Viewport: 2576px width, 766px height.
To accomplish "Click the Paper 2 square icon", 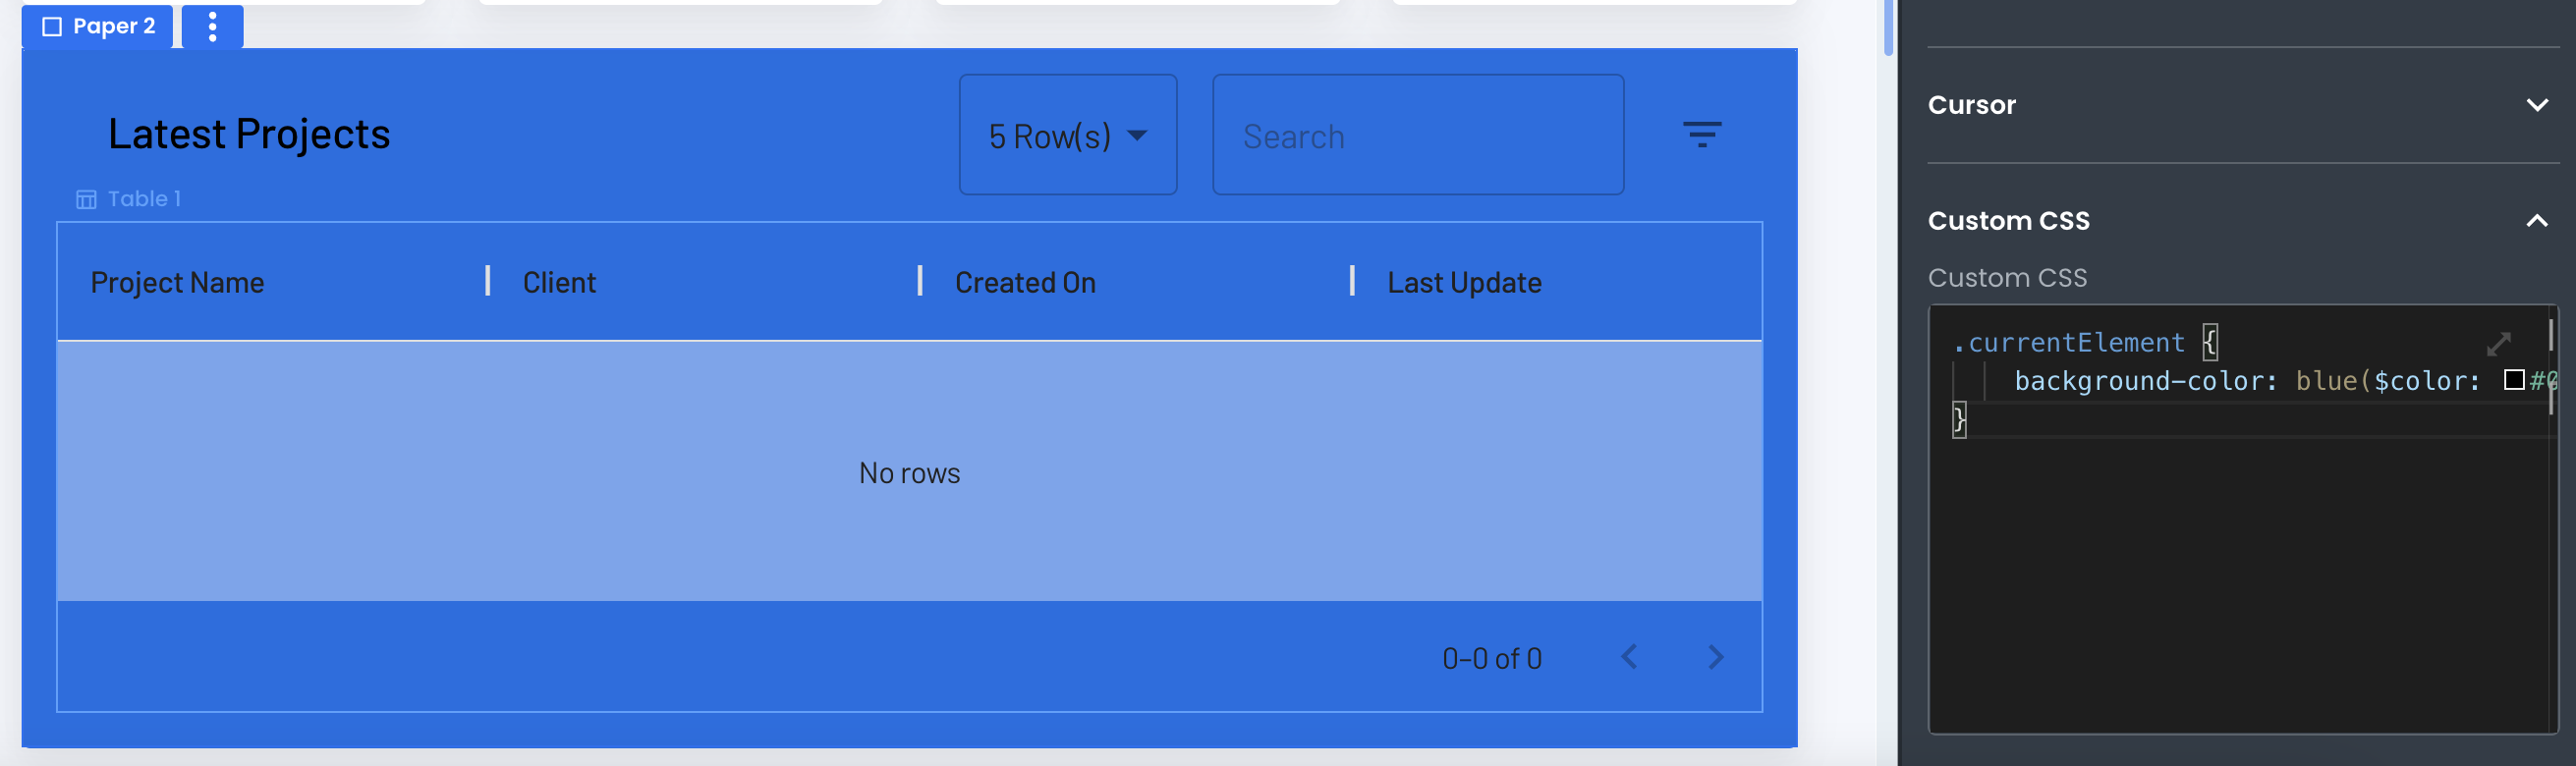I will pyautogui.click(x=52, y=27).
